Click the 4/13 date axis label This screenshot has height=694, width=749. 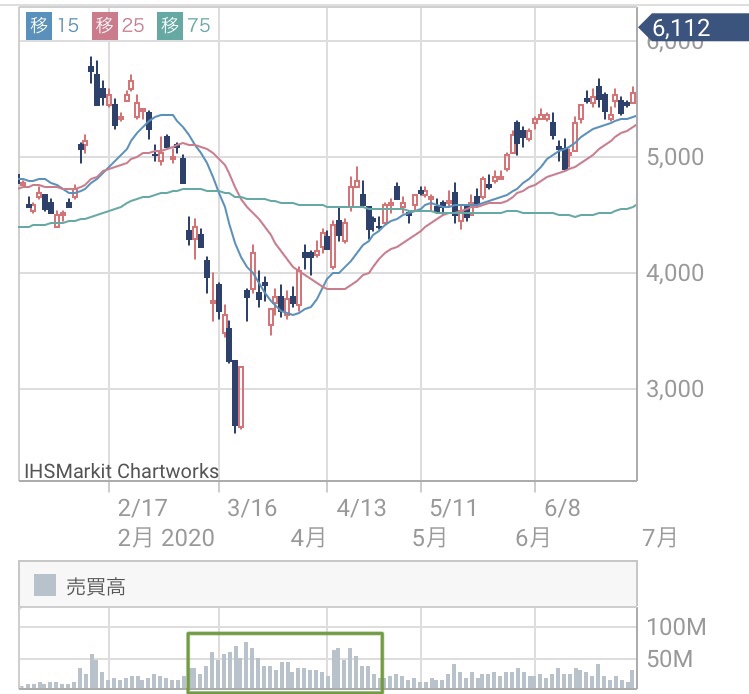pyautogui.click(x=361, y=508)
